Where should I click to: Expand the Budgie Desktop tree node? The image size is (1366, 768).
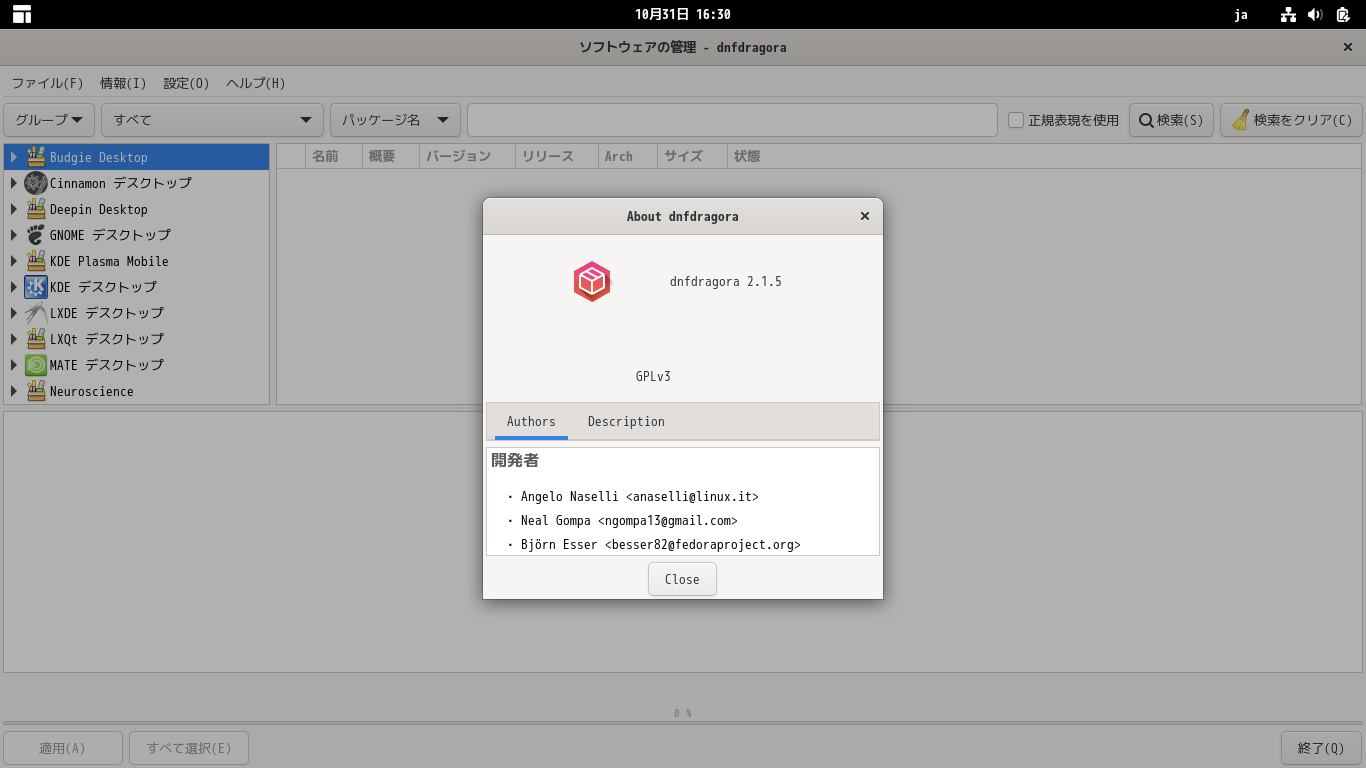[x=13, y=157]
